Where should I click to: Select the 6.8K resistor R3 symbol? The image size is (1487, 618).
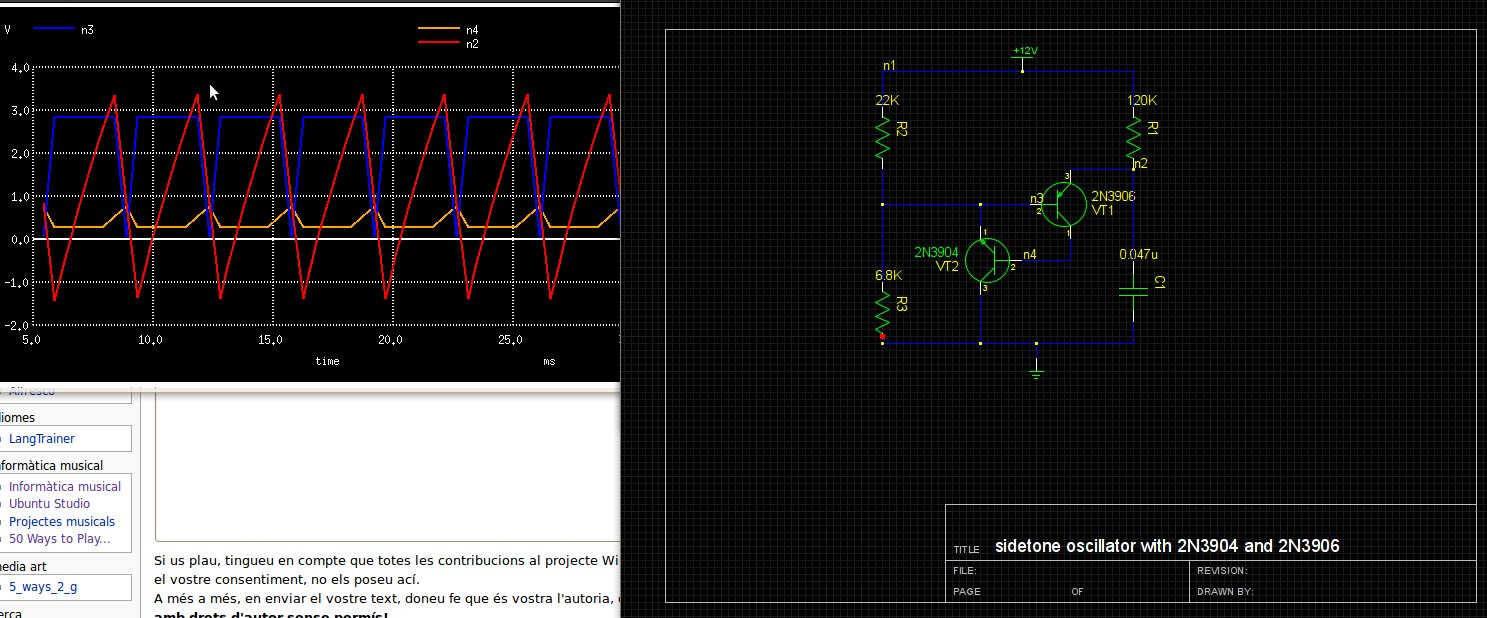click(x=883, y=312)
